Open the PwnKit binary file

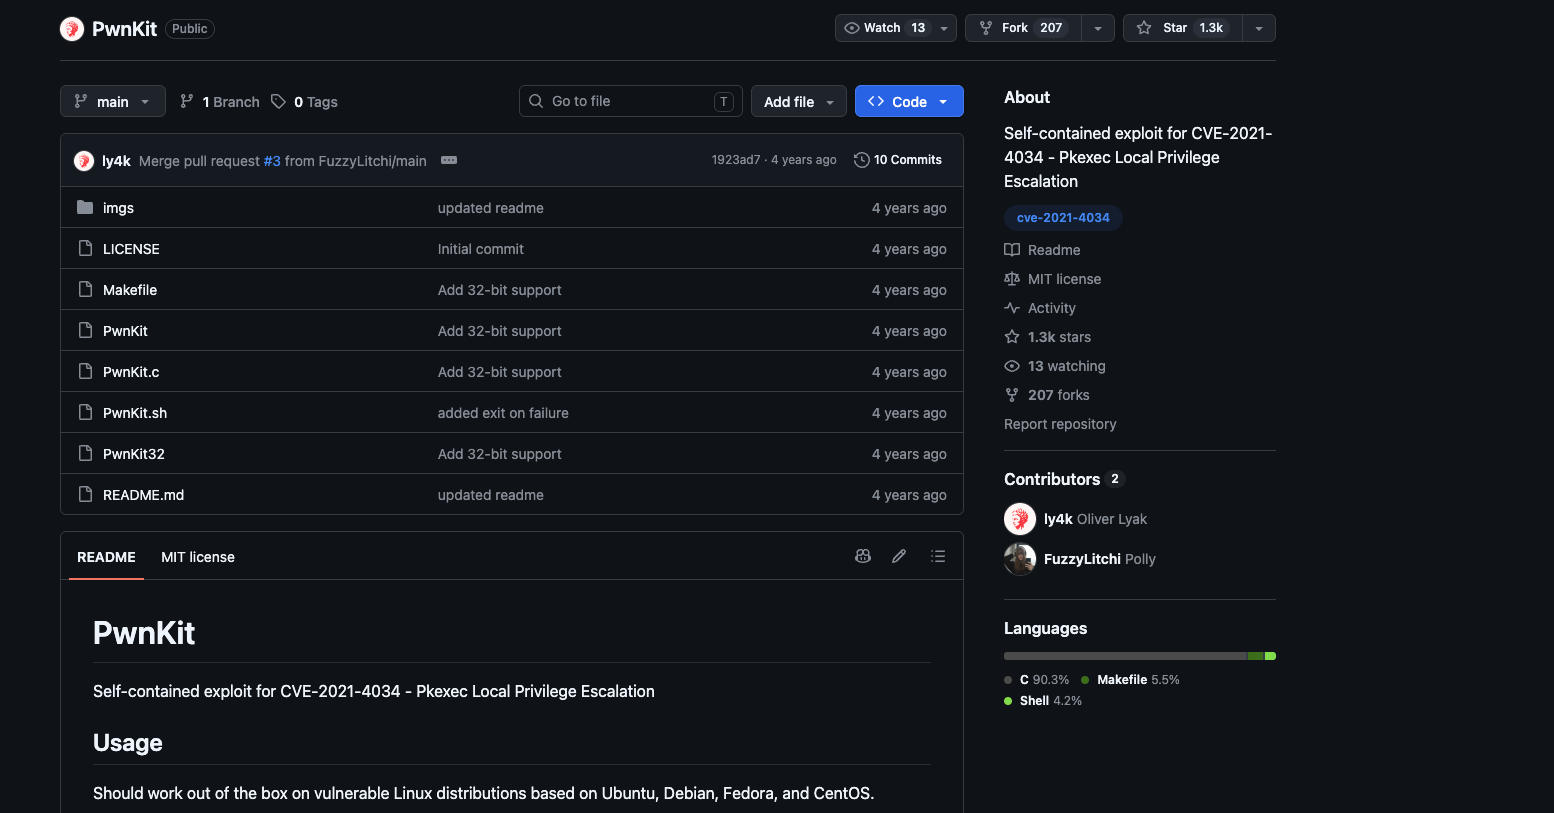125,331
